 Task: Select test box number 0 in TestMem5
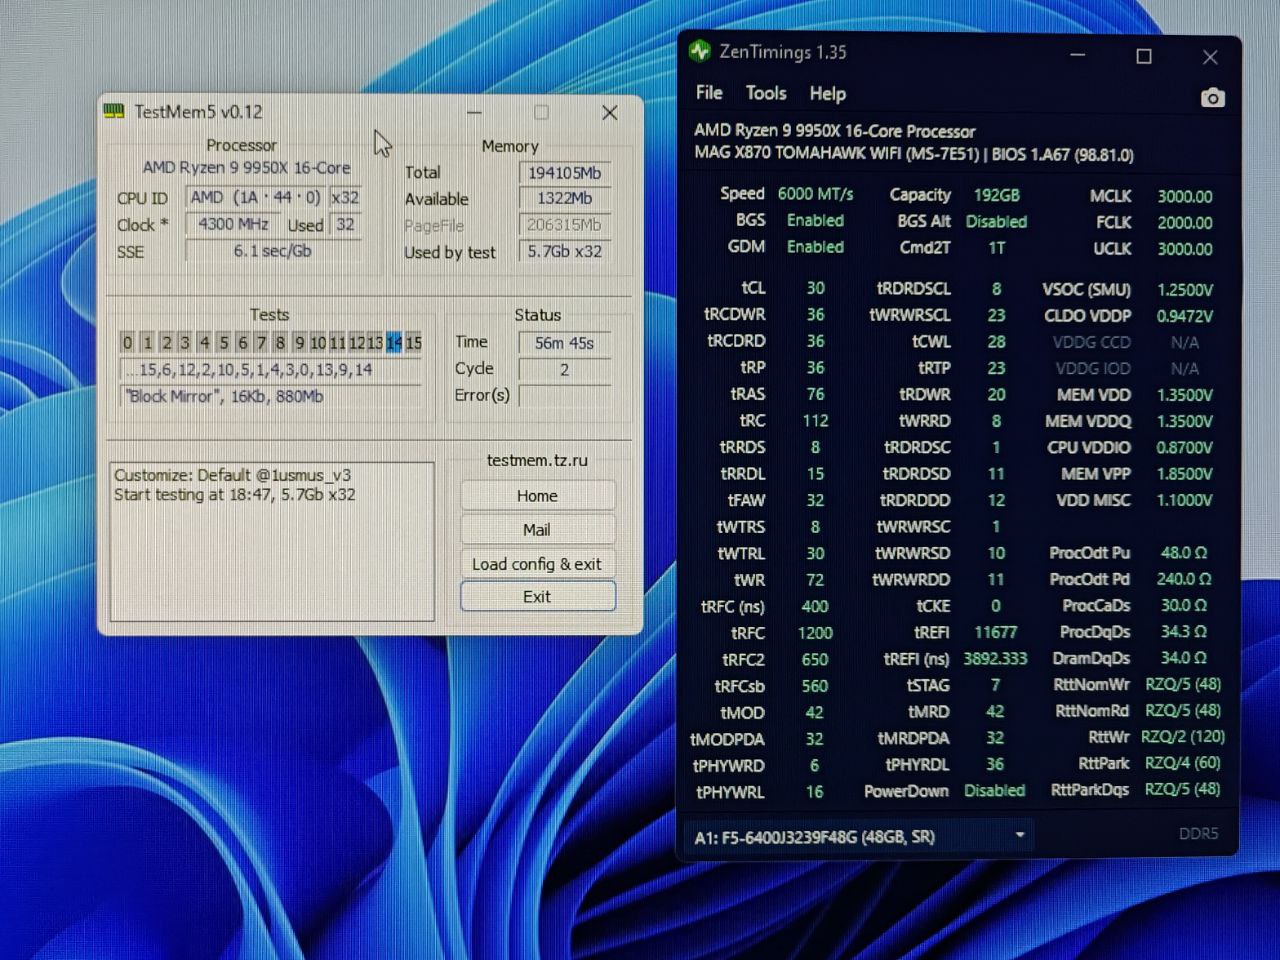click(x=127, y=343)
